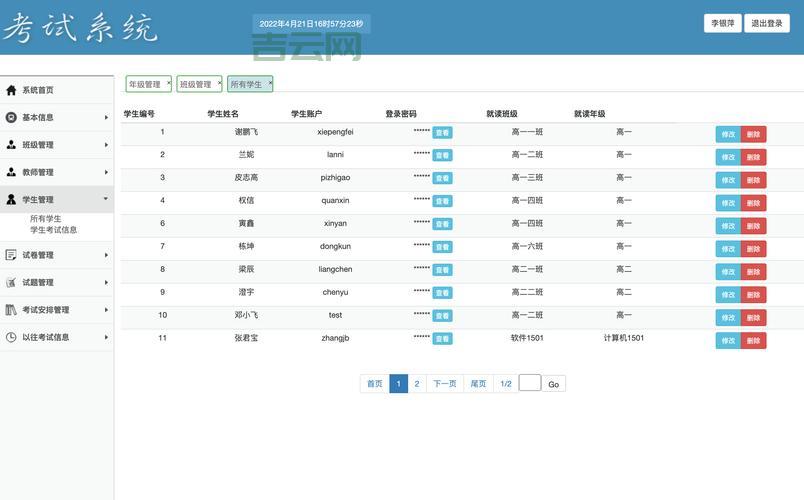Image resolution: width=804 pixels, height=500 pixels.
Task: Click 删除 for student xinyan
Action: [753, 226]
